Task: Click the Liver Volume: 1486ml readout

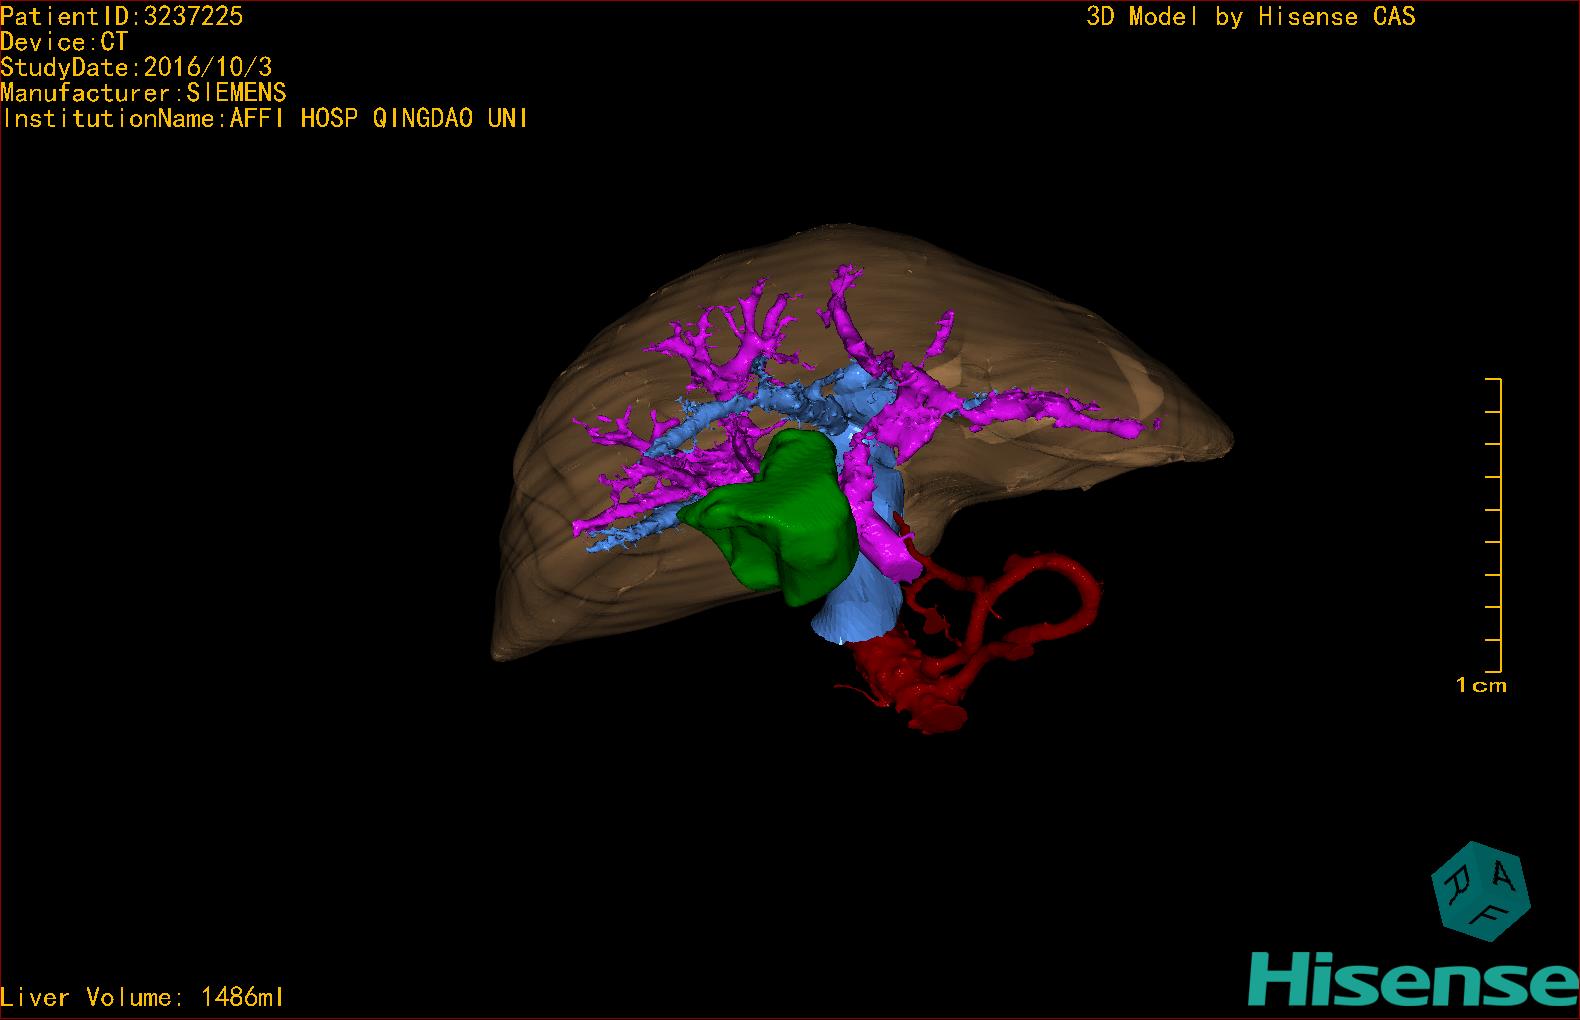Action: pyautogui.click(x=142, y=997)
